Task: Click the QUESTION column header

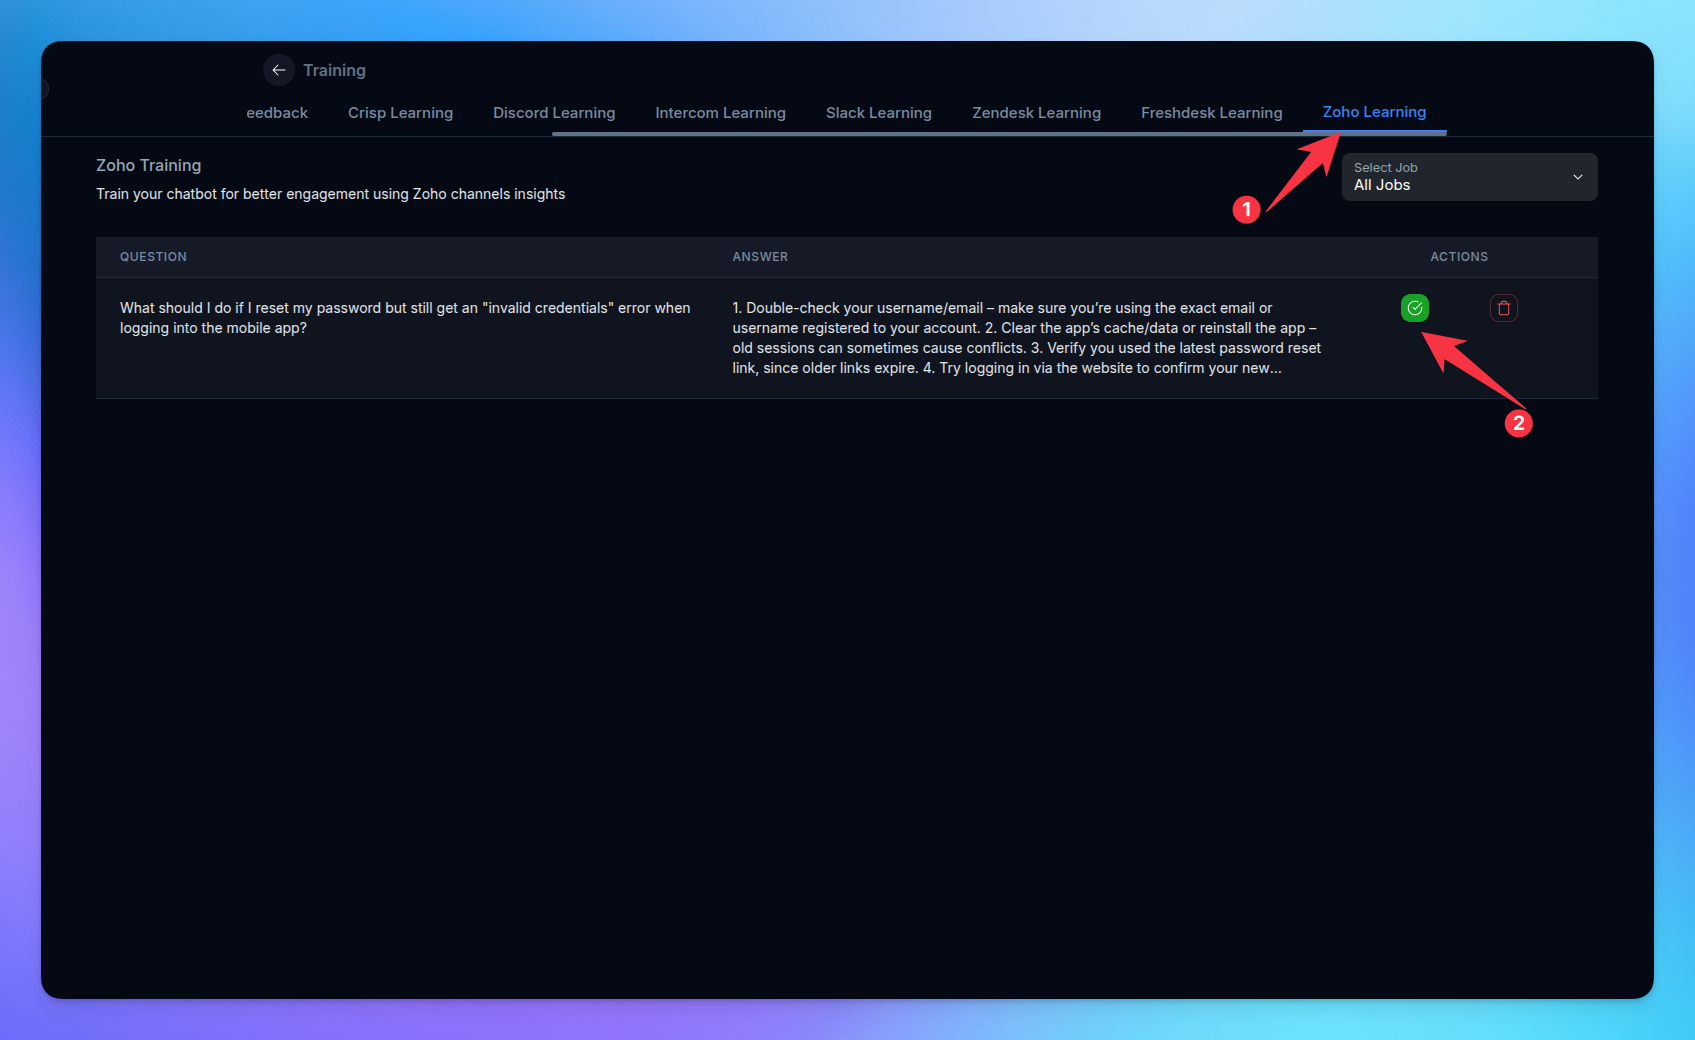Action: coord(153,257)
